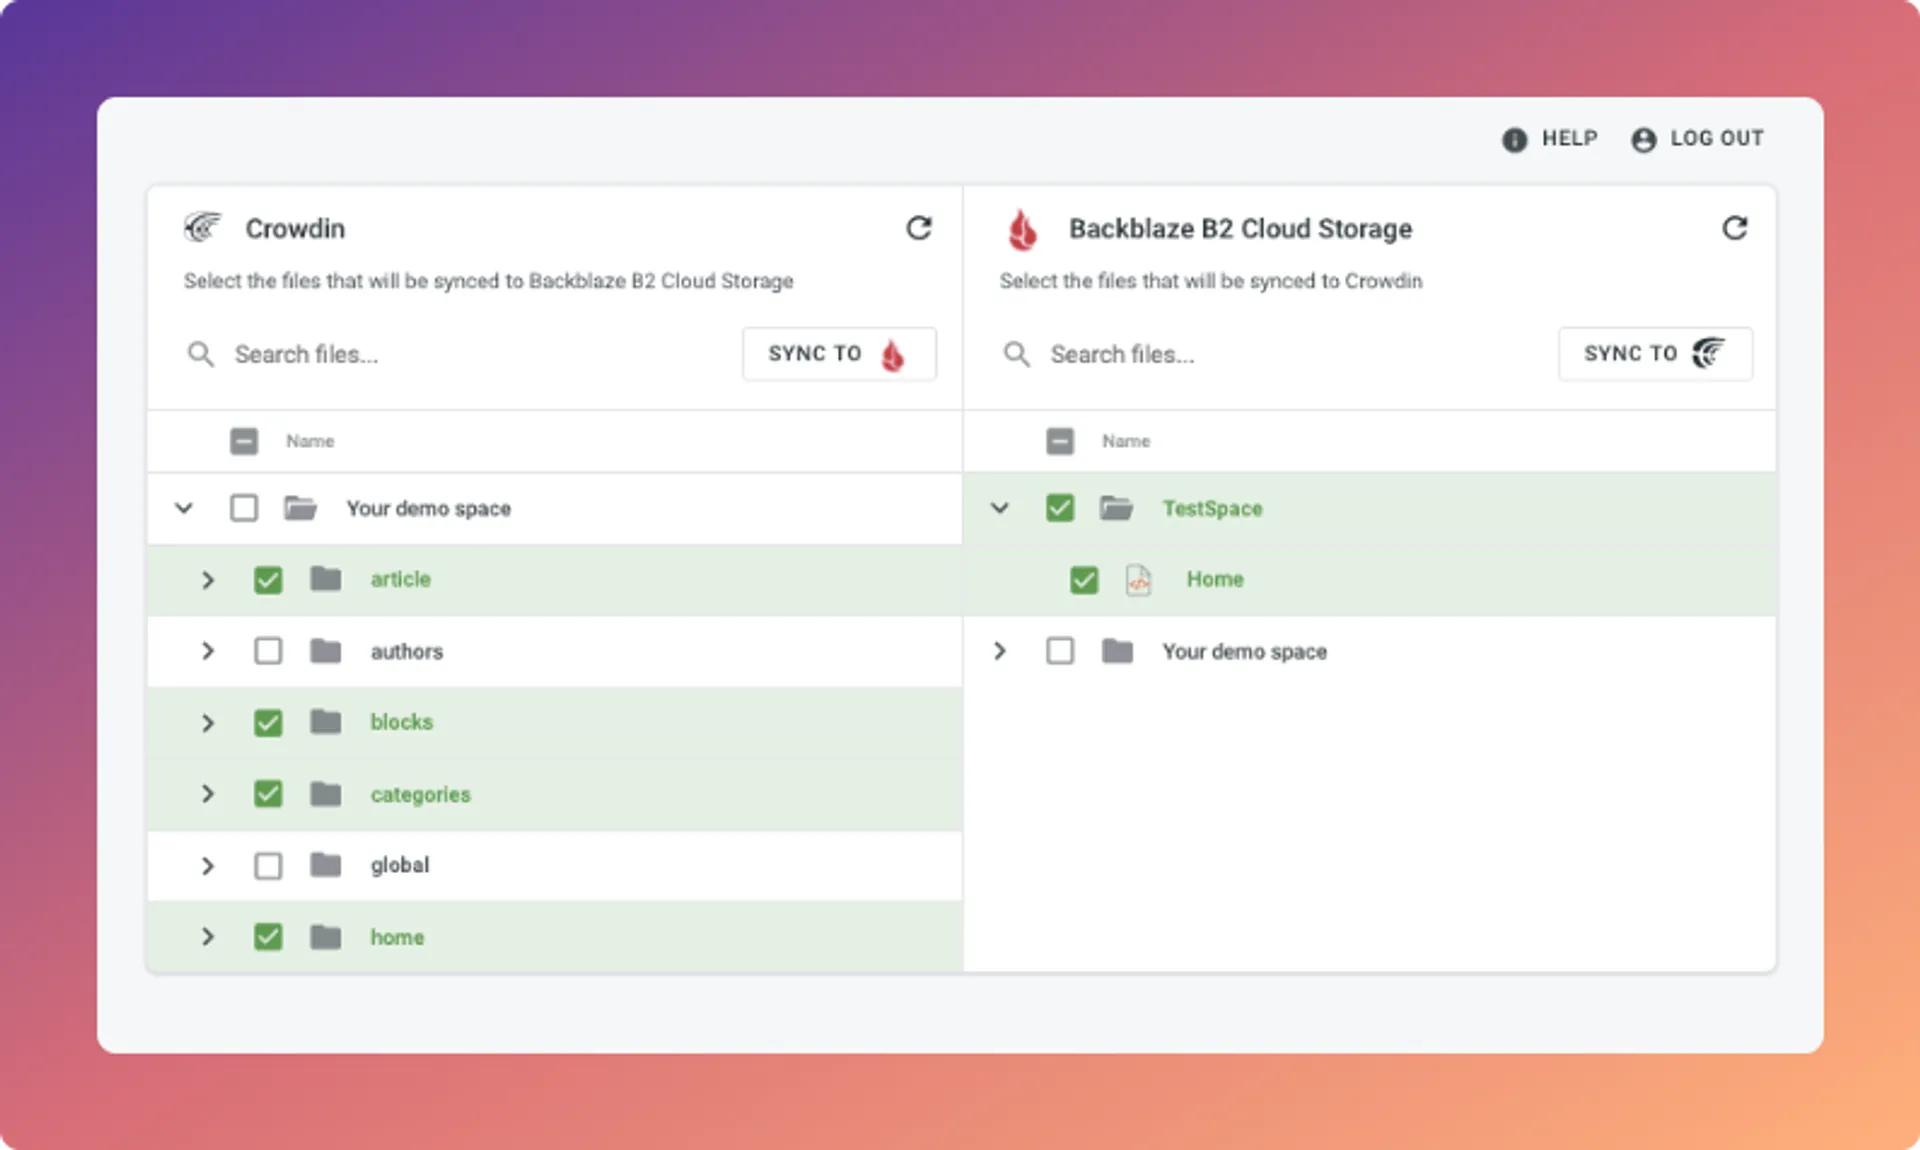The image size is (1920, 1150).
Task: Uncheck the categories folder checkbox
Action: (x=268, y=794)
